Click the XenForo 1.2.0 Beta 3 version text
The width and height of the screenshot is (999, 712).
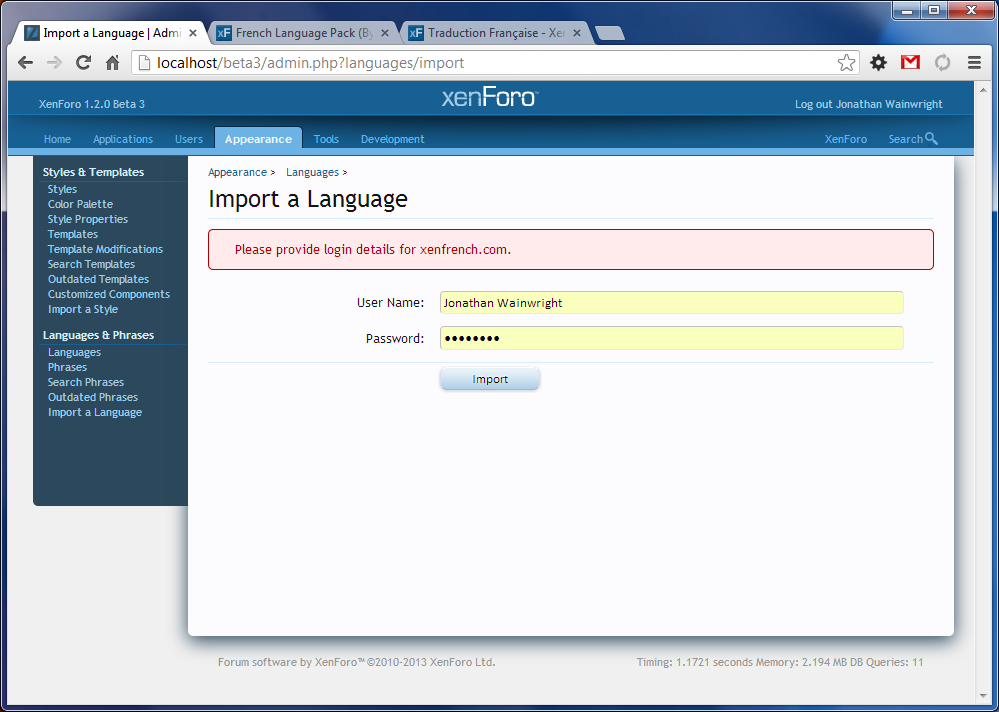[x=92, y=104]
